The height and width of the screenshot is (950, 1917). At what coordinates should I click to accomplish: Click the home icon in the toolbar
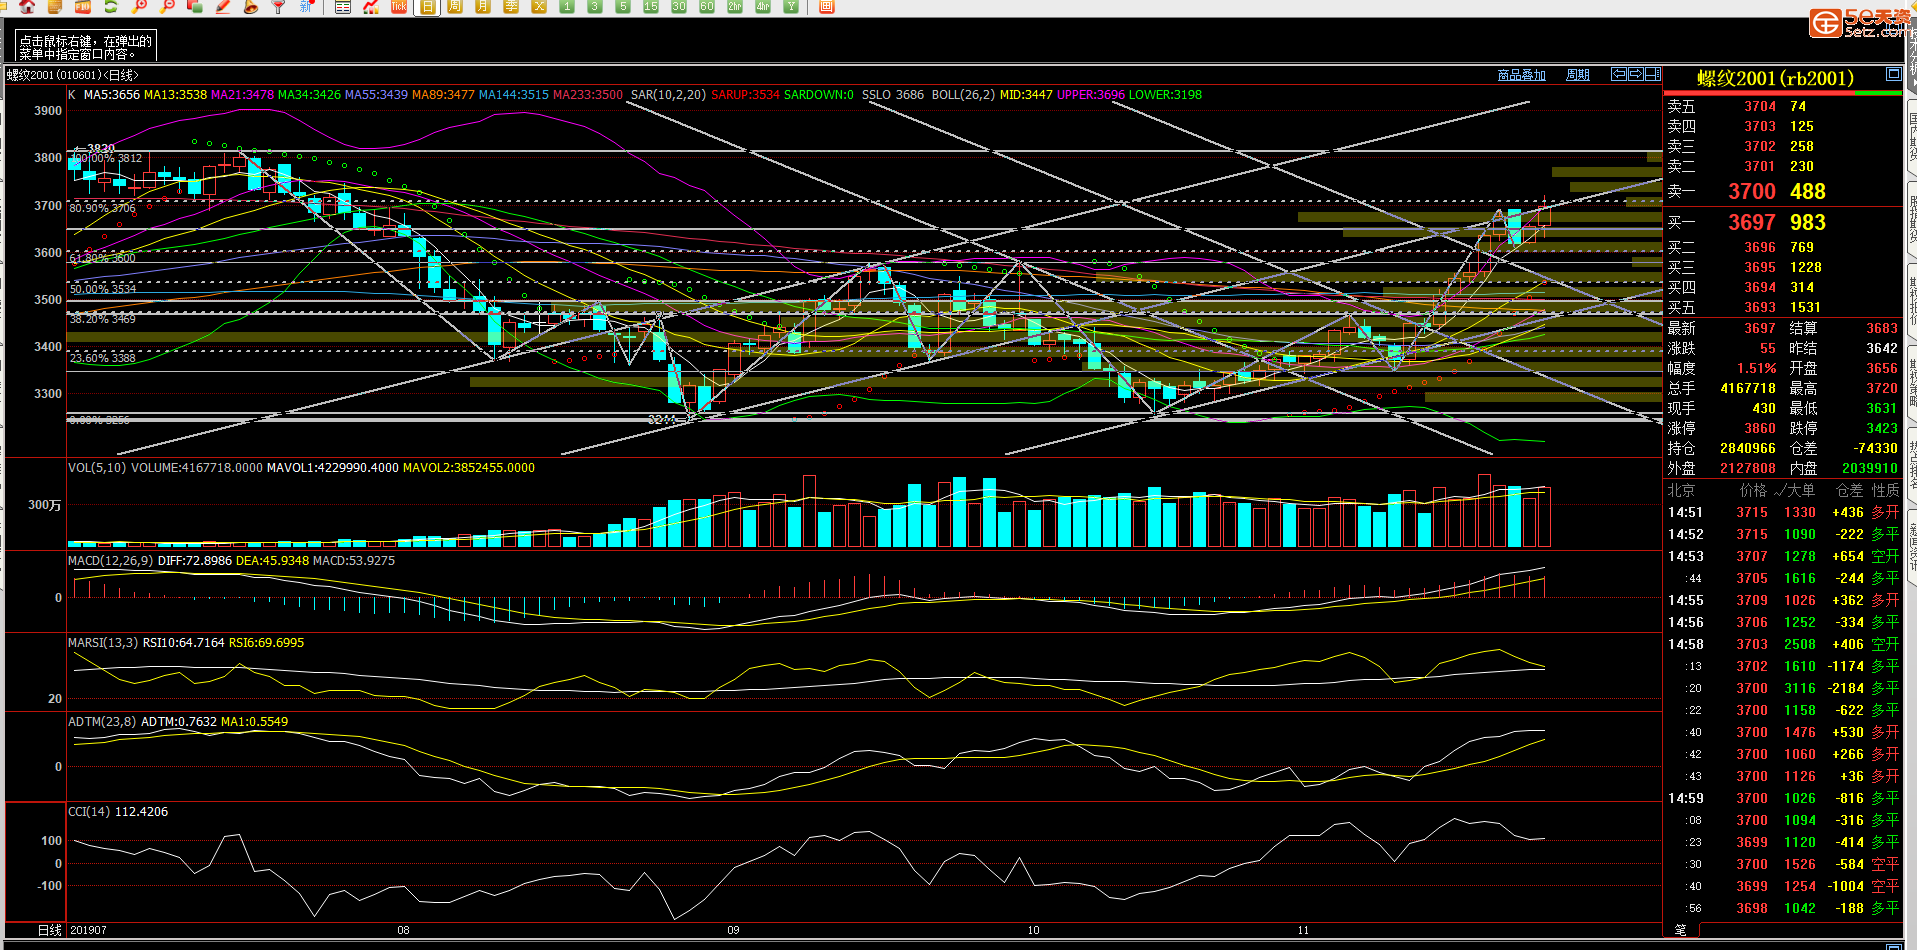point(27,6)
